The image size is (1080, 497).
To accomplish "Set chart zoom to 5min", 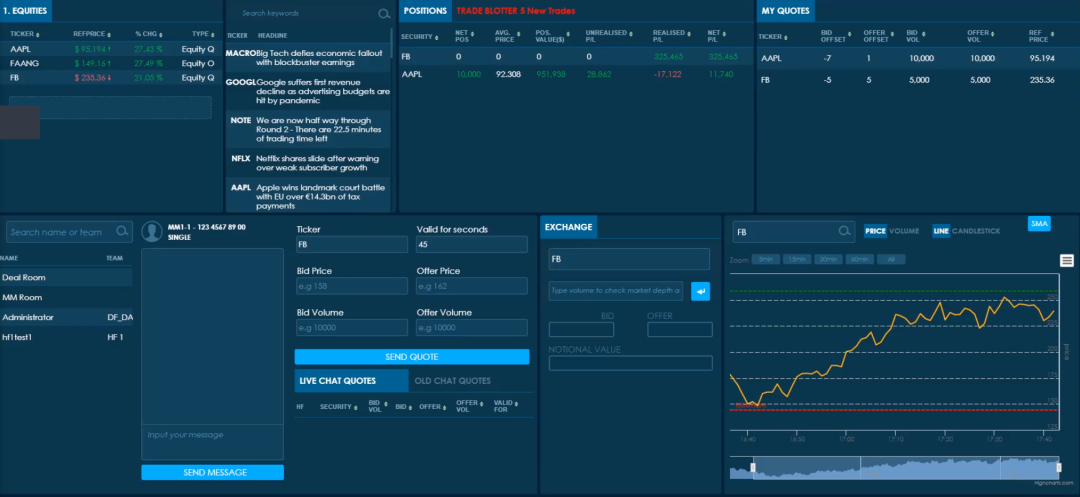I will 766,260.
